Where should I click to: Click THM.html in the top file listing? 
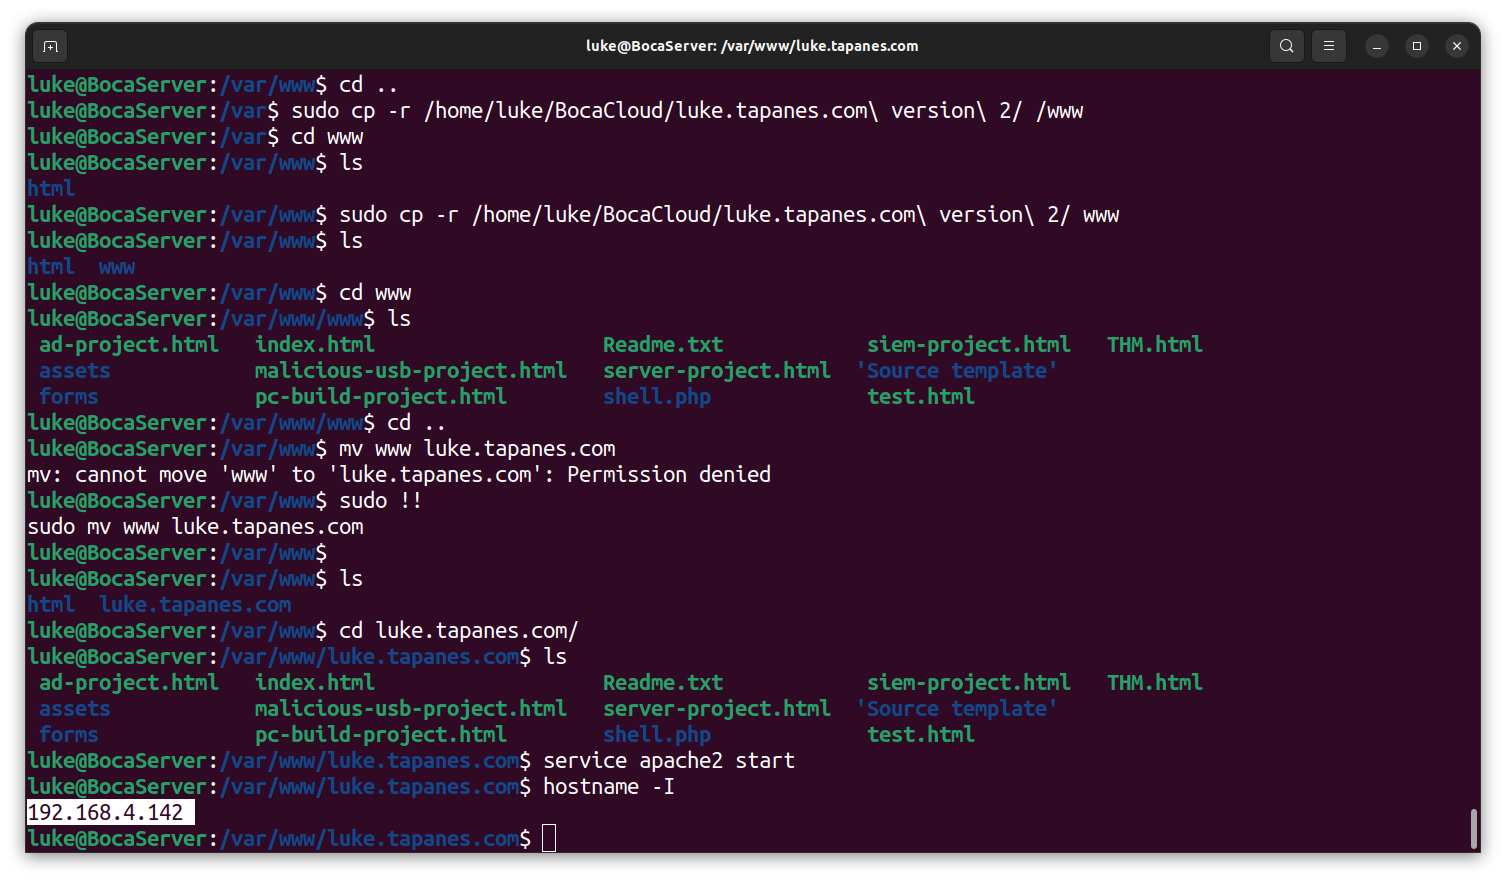coord(1154,344)
